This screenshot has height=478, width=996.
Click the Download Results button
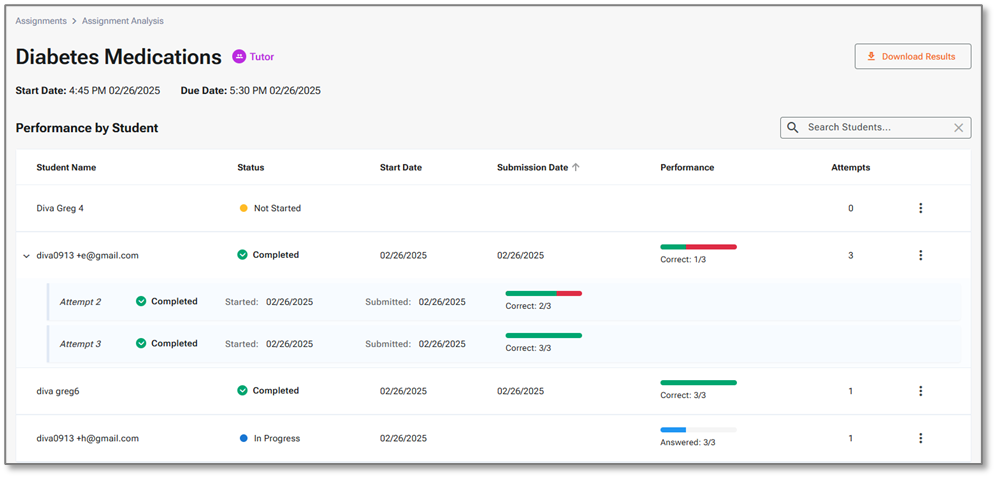(x=912, y=57)
